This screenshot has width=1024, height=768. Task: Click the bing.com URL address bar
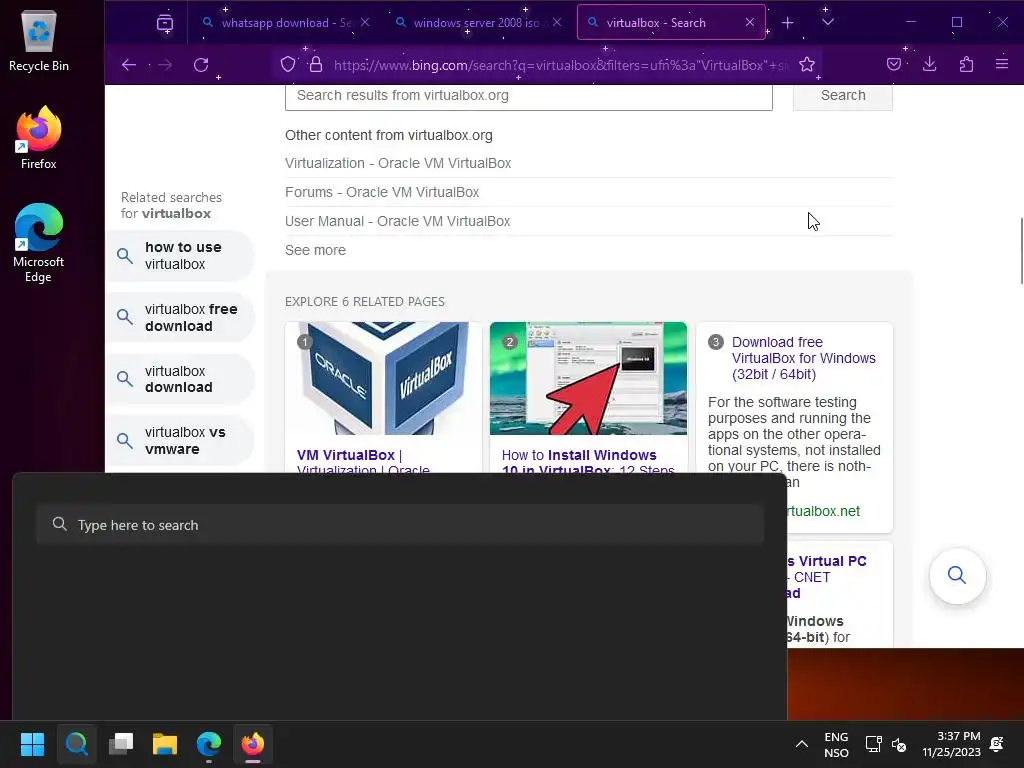[561, 65]
